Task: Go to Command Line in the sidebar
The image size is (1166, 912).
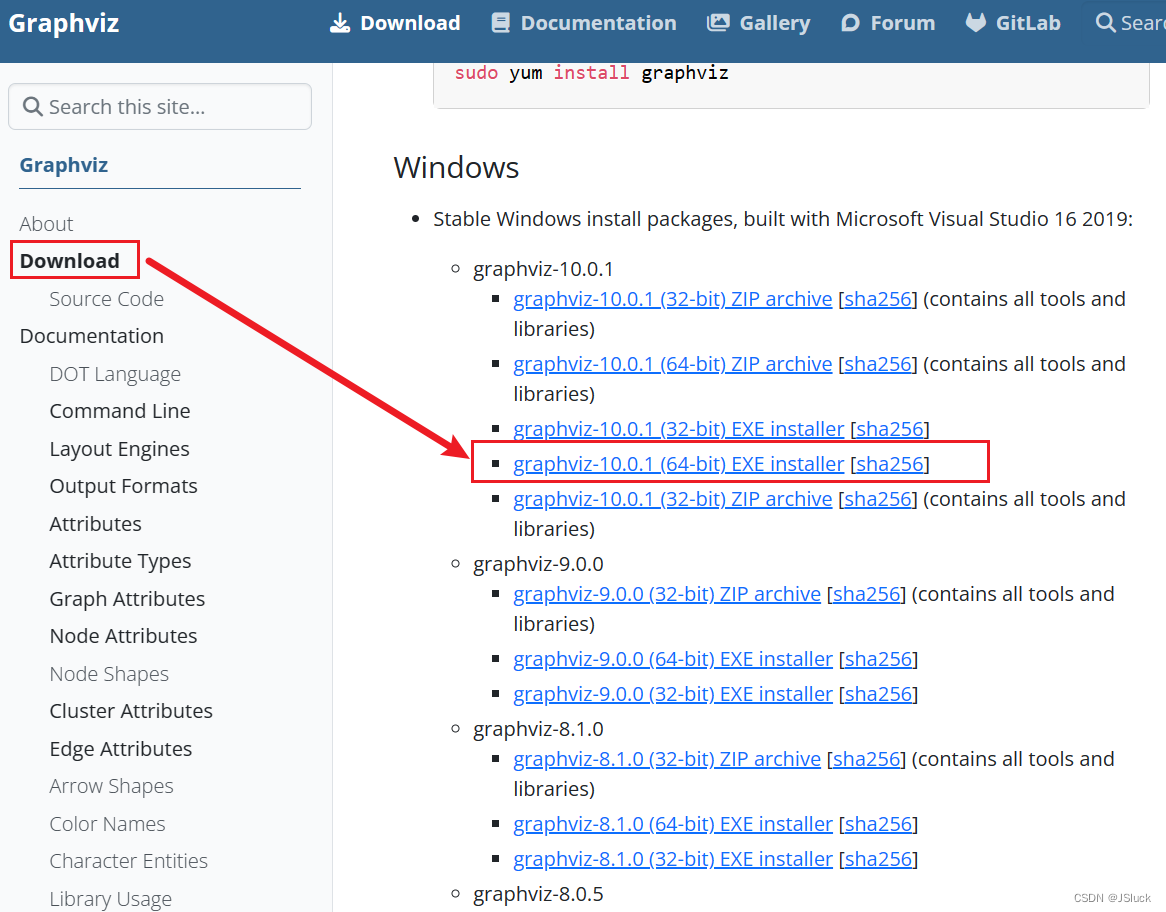Action: tap(120, 411)
